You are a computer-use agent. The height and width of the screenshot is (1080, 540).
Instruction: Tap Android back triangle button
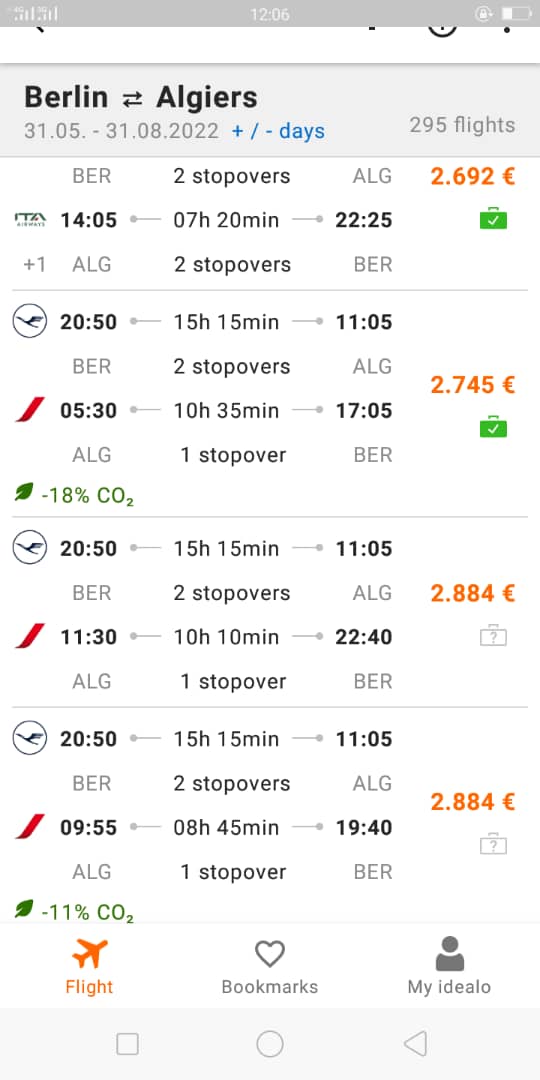point(415,1043)
